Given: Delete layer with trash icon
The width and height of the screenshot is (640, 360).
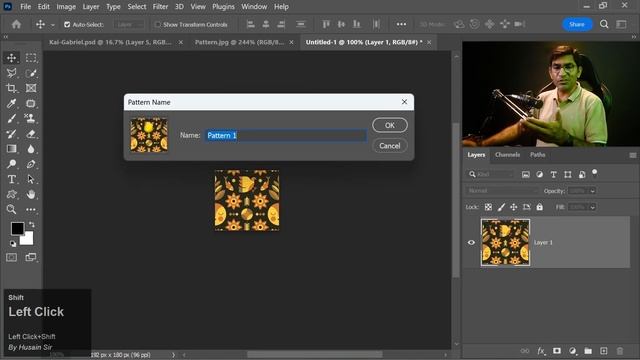Looking at the screenshot, I should [x=620, y=351].
